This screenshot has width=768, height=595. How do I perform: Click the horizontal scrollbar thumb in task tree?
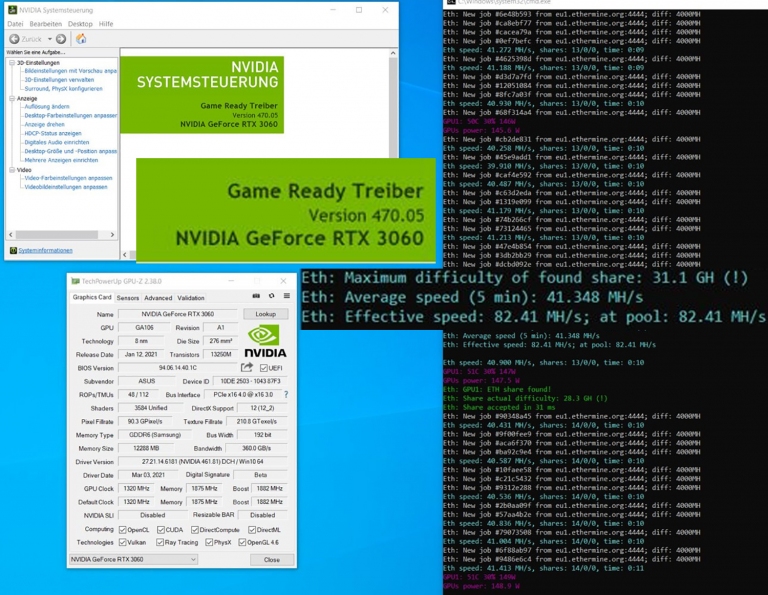(57, 235)
